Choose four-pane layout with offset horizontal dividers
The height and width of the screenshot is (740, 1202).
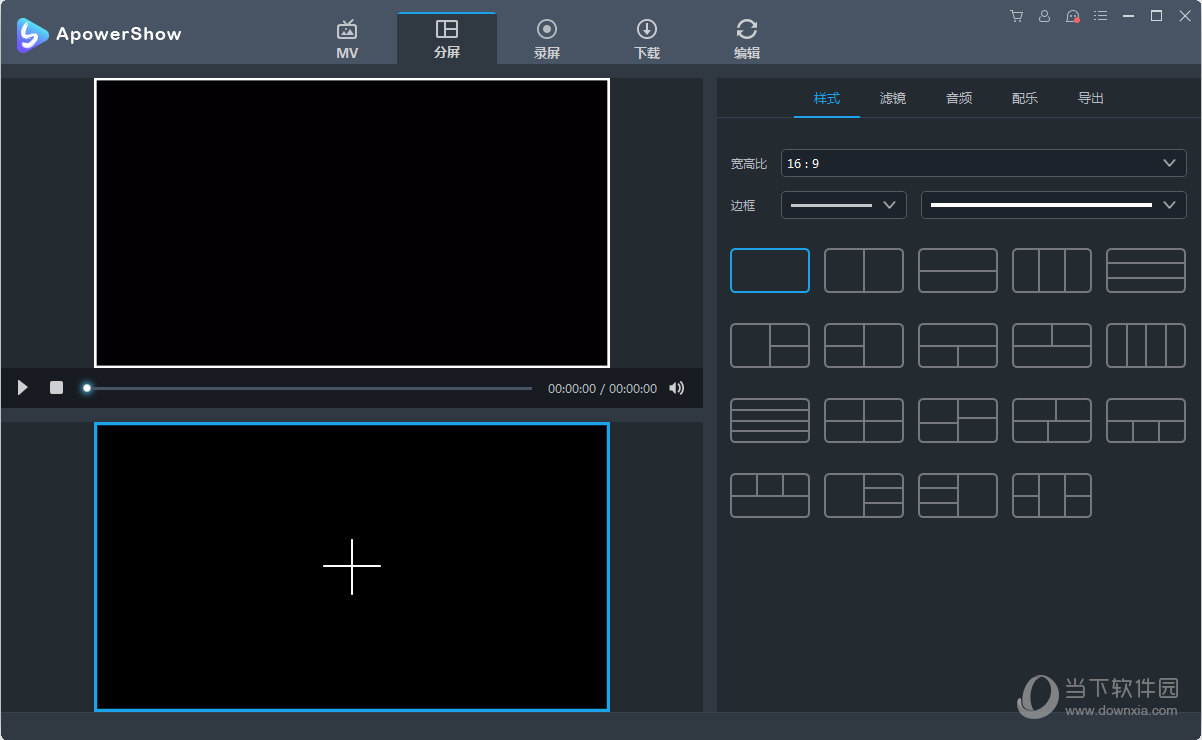pyautogui.click(x=958, y=420)
